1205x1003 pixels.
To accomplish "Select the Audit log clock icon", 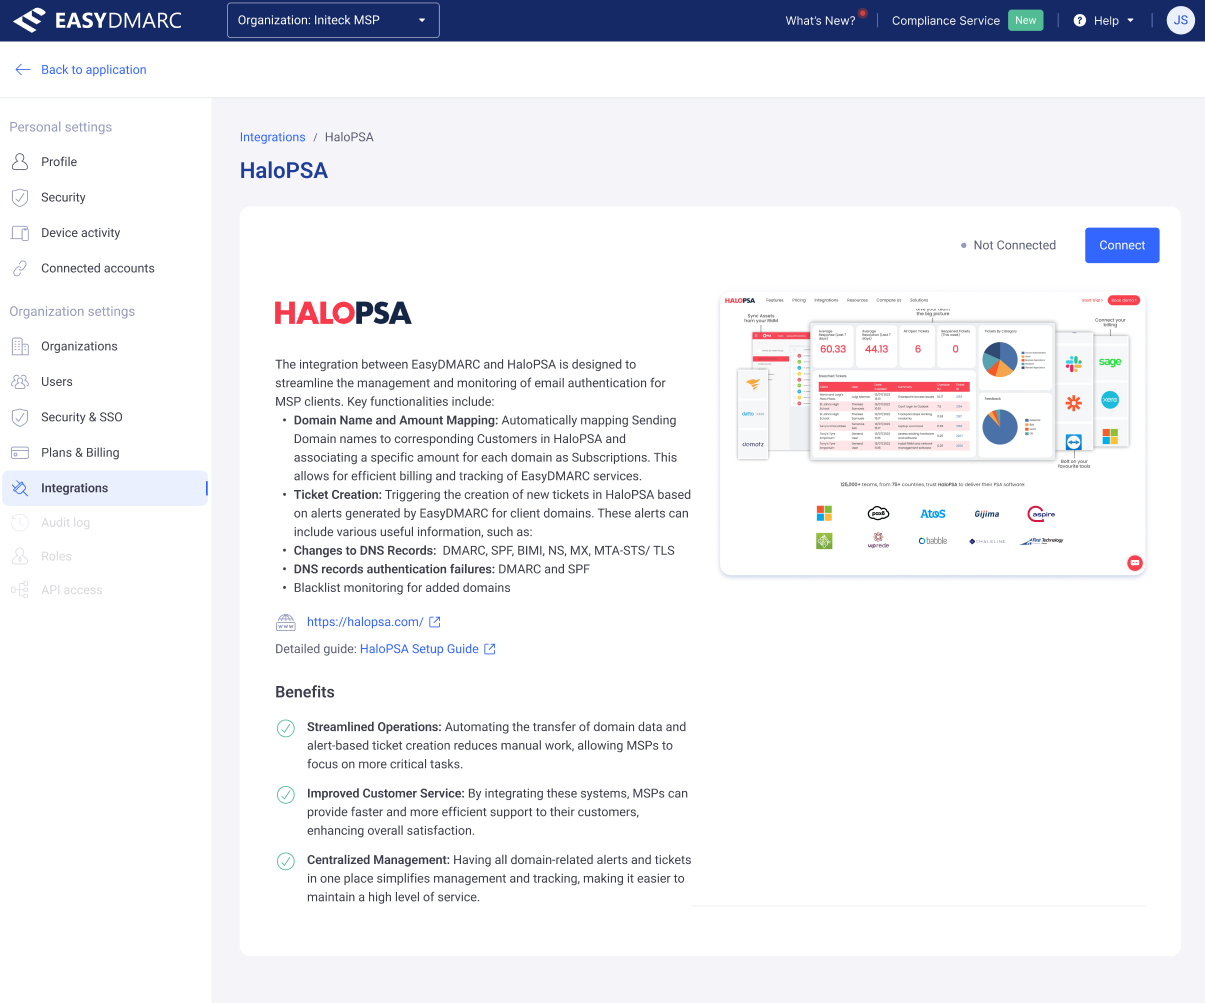I will (x=20, y=522).
